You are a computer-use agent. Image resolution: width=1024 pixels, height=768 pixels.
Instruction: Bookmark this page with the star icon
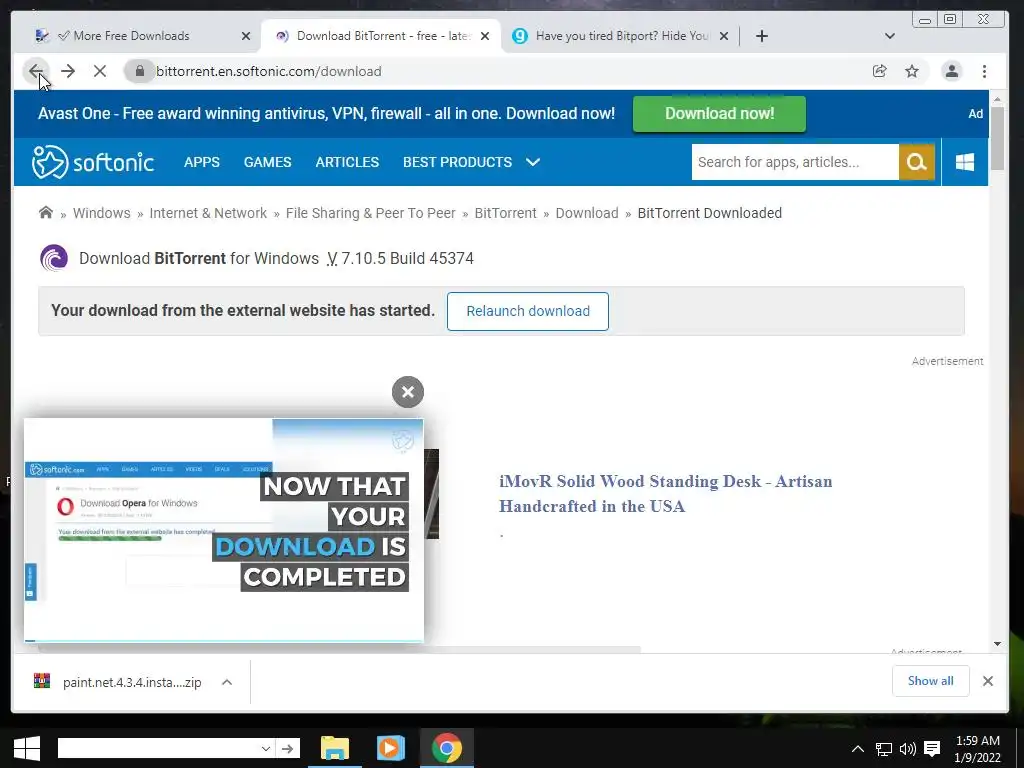912,71
